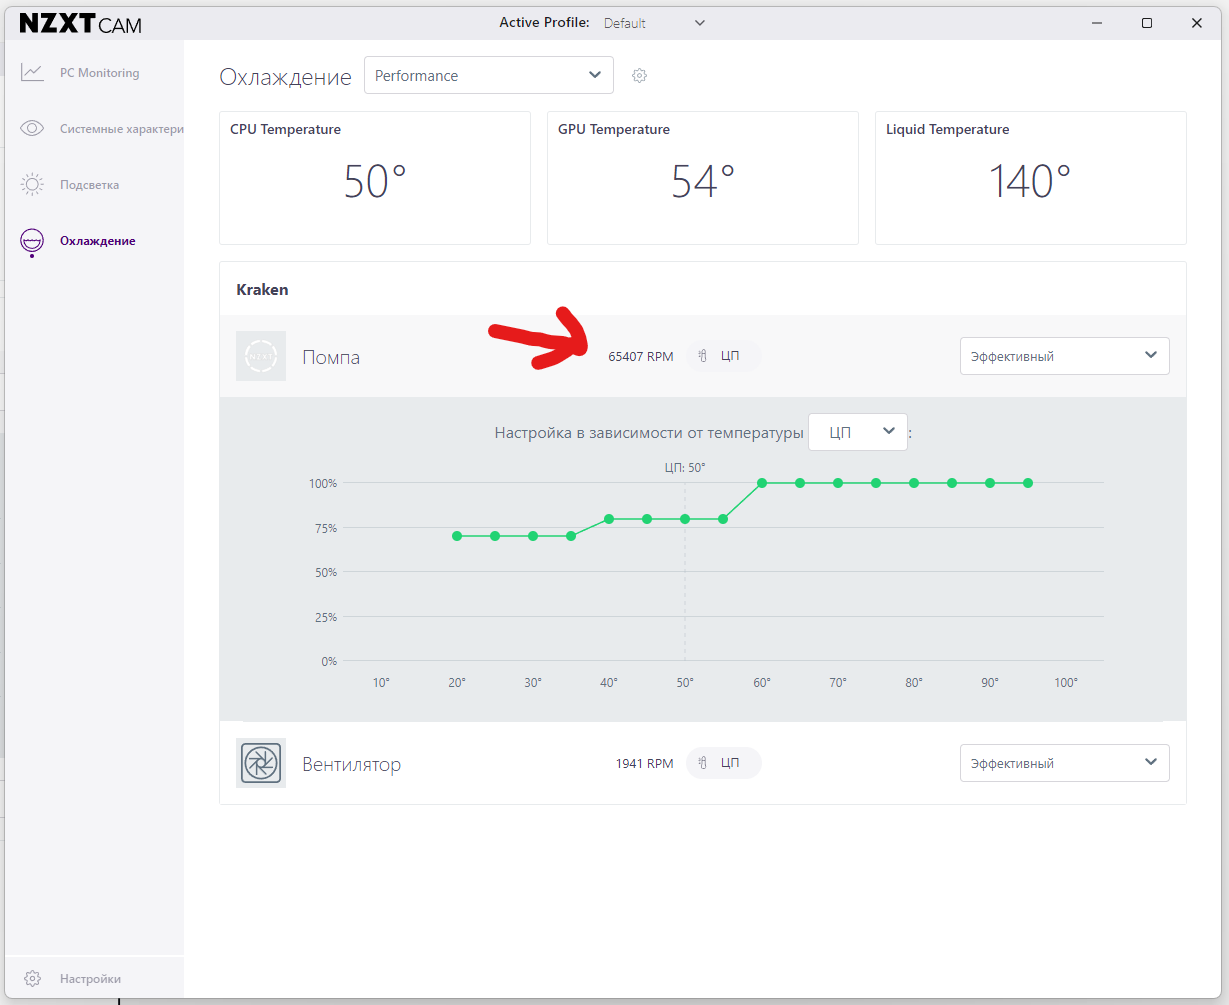
Task: Open the gear icon beside Performance dropdown
Action: pos(640,75)
